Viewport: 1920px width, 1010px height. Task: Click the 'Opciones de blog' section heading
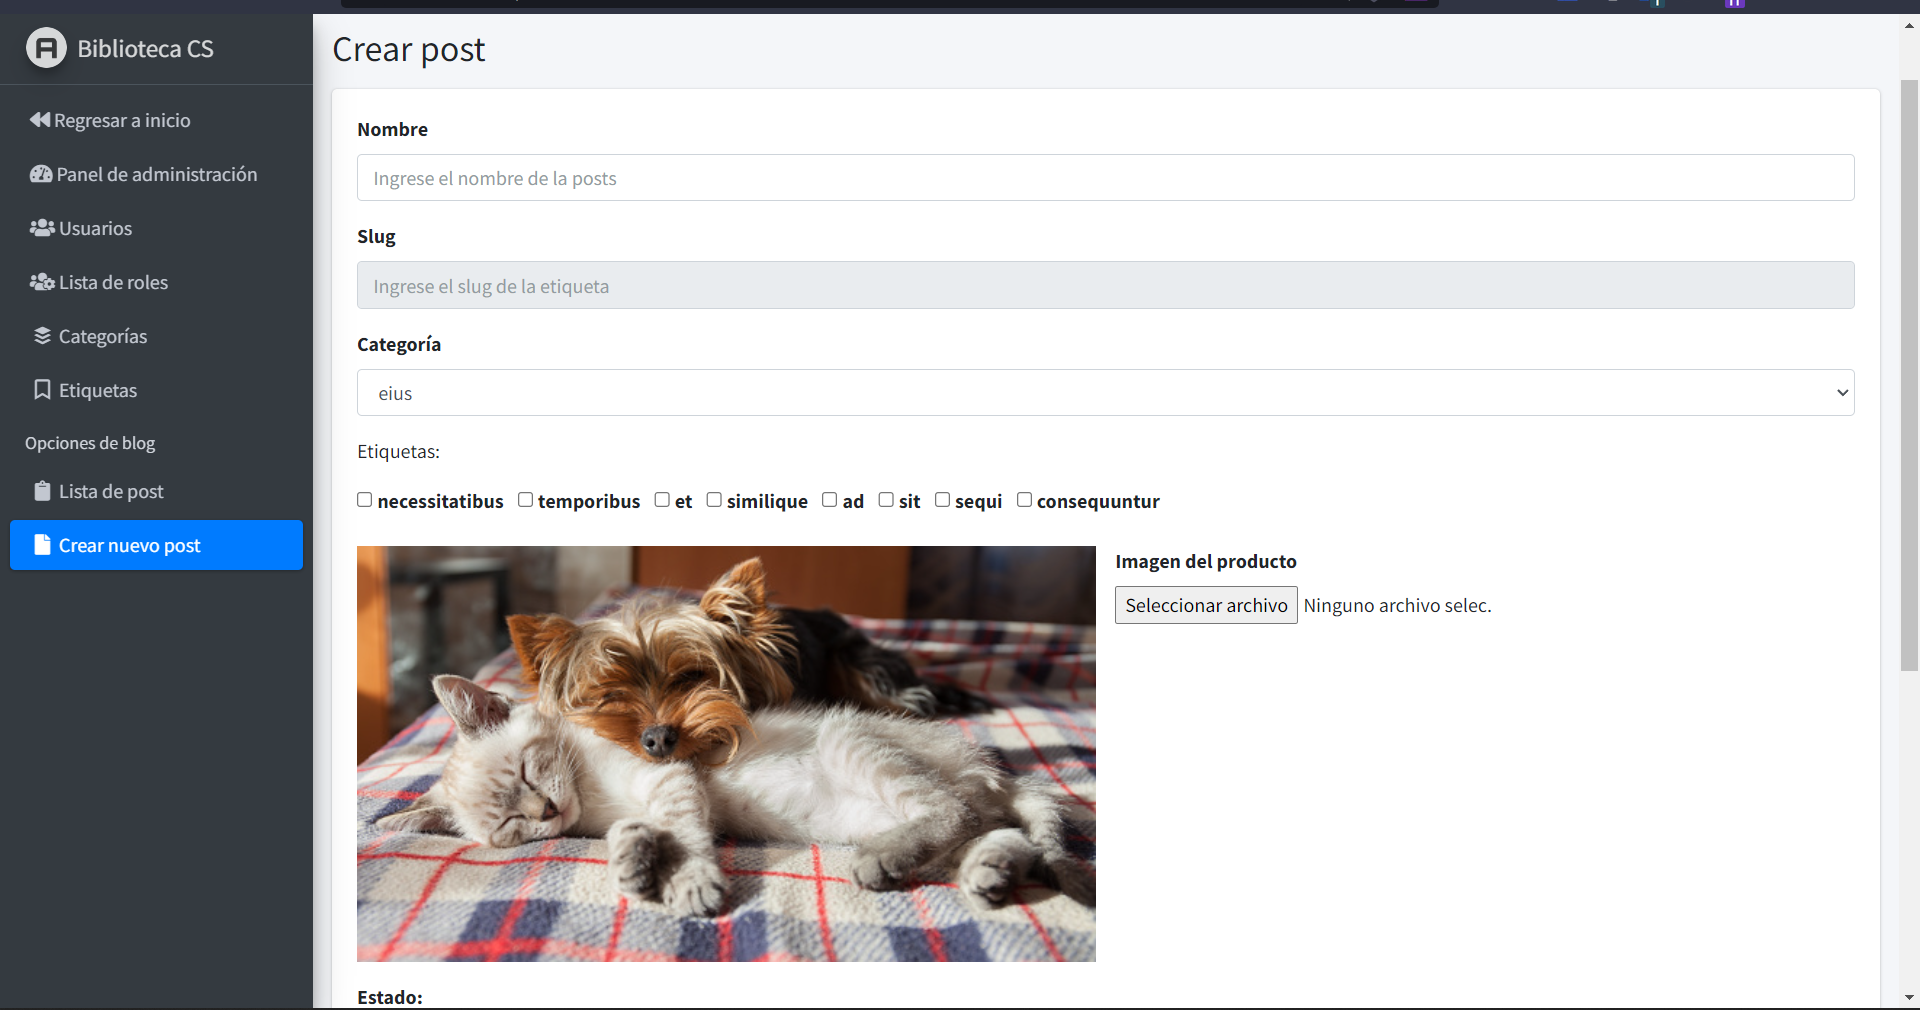(x=90, y=443)
